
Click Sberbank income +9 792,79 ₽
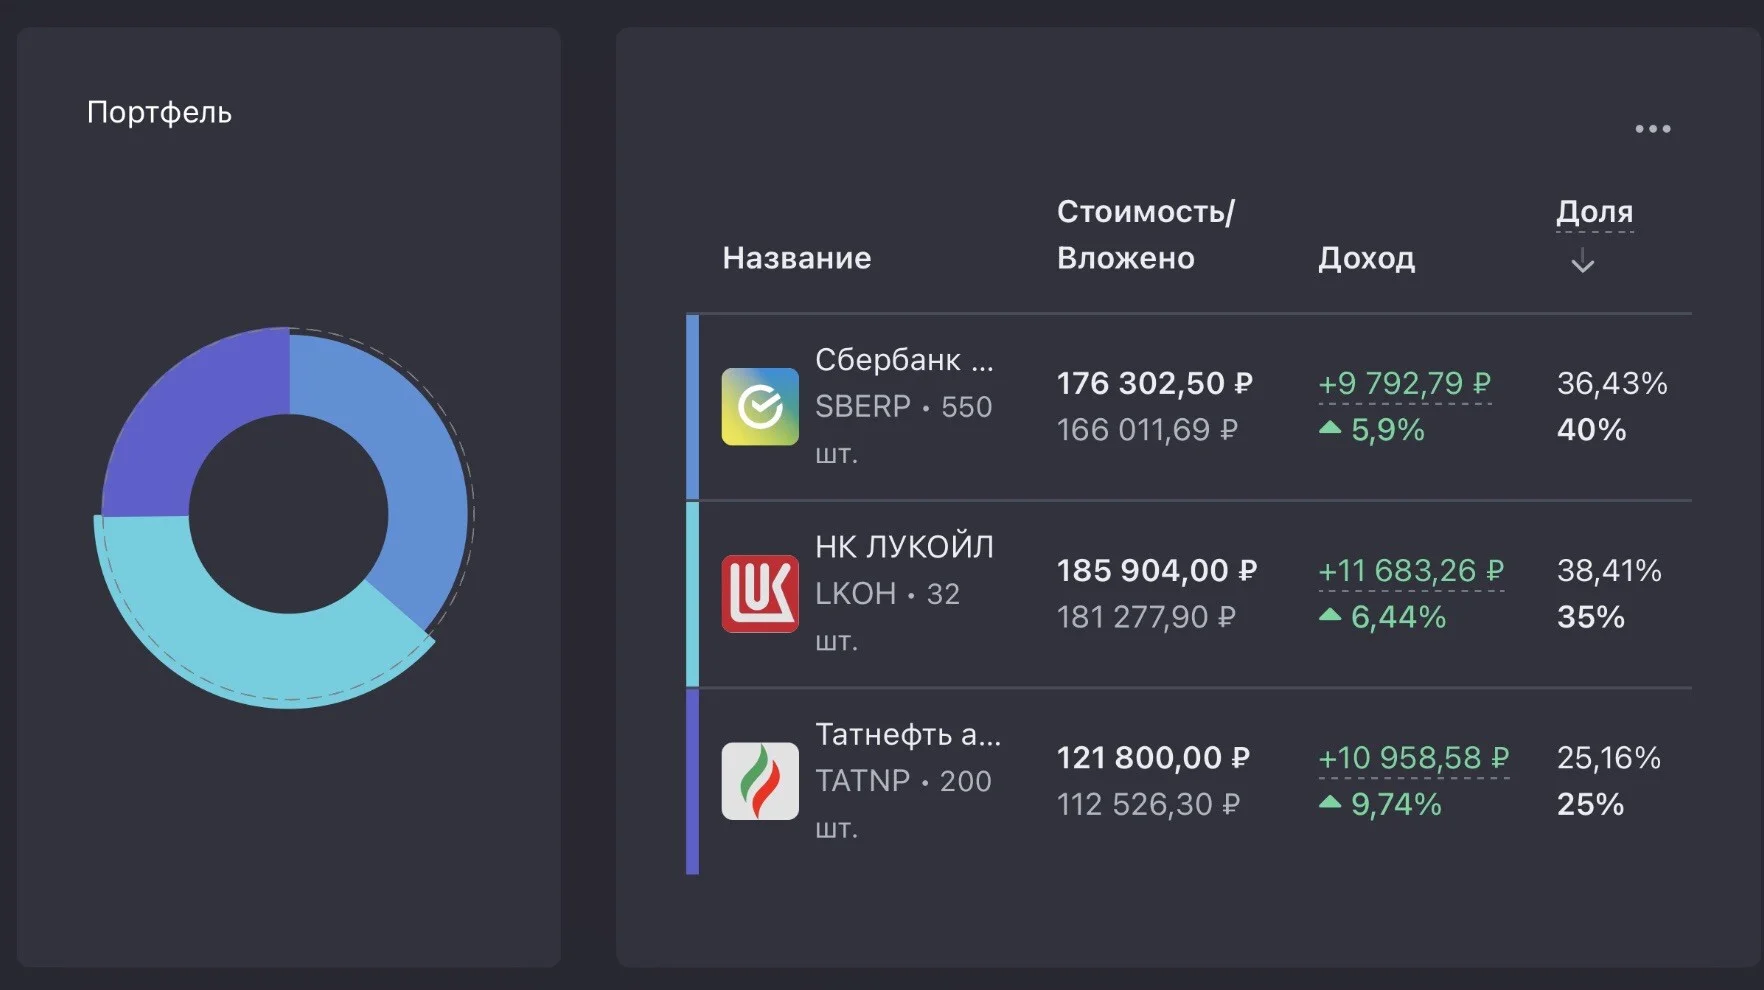pyautogui.click(x=1404, y=383)
